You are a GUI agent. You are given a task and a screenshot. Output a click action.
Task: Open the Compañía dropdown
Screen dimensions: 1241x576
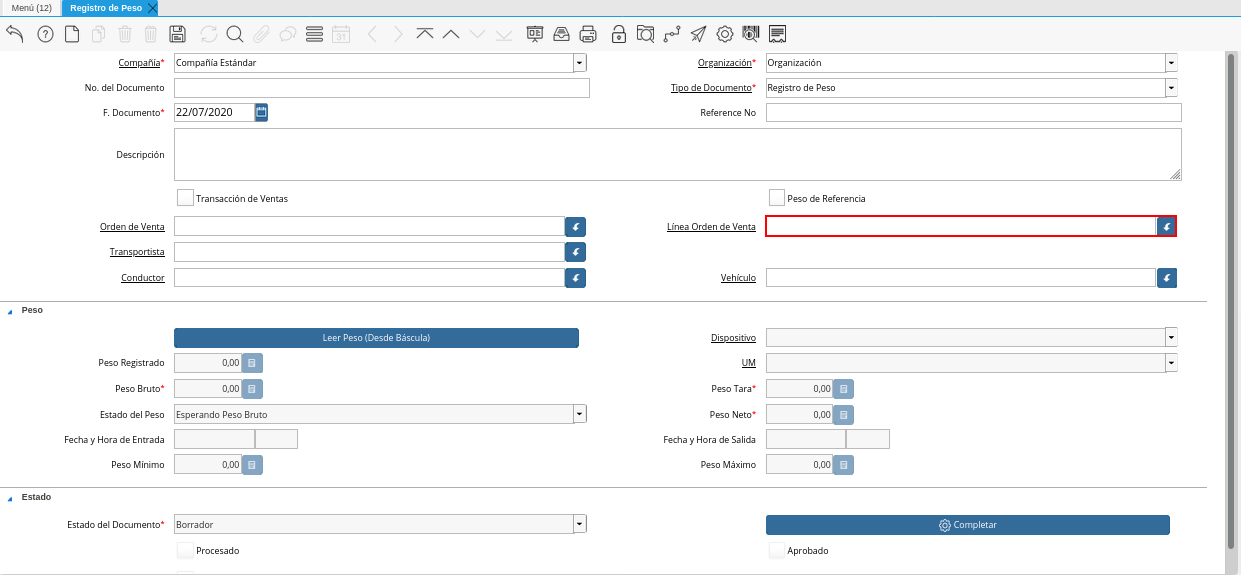(580, 63)
